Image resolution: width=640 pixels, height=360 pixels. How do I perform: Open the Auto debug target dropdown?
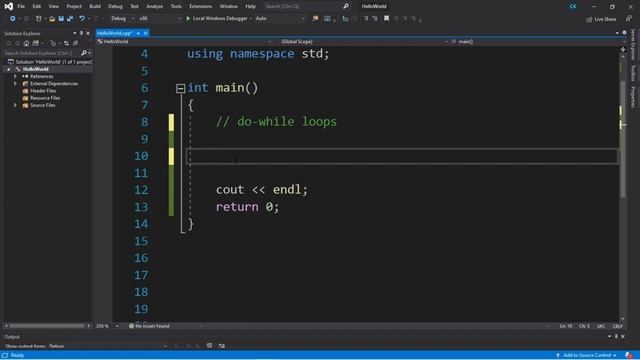(x=280, y=18)
